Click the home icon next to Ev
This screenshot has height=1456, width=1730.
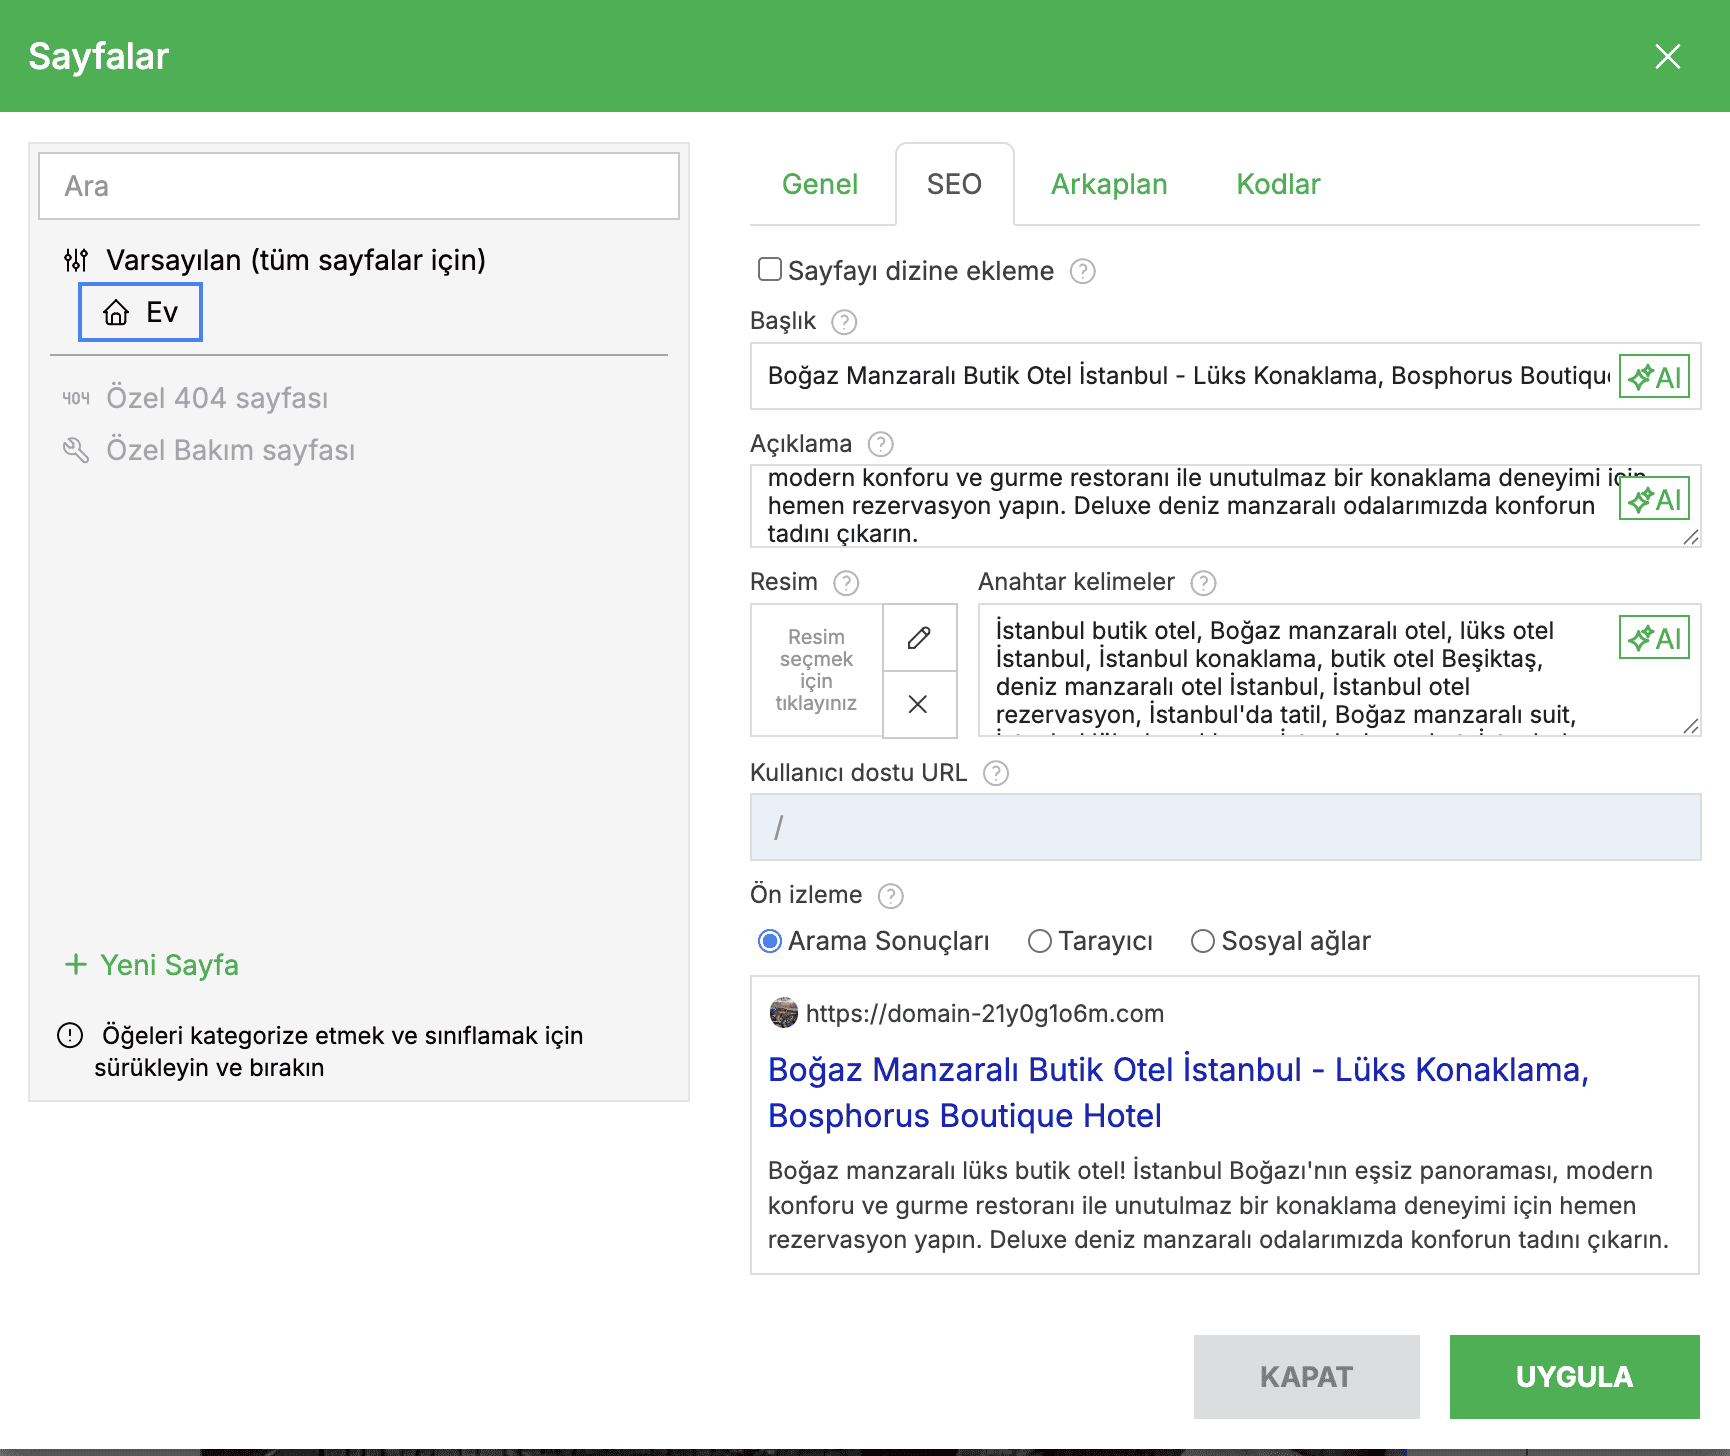[x=118, y=312]
